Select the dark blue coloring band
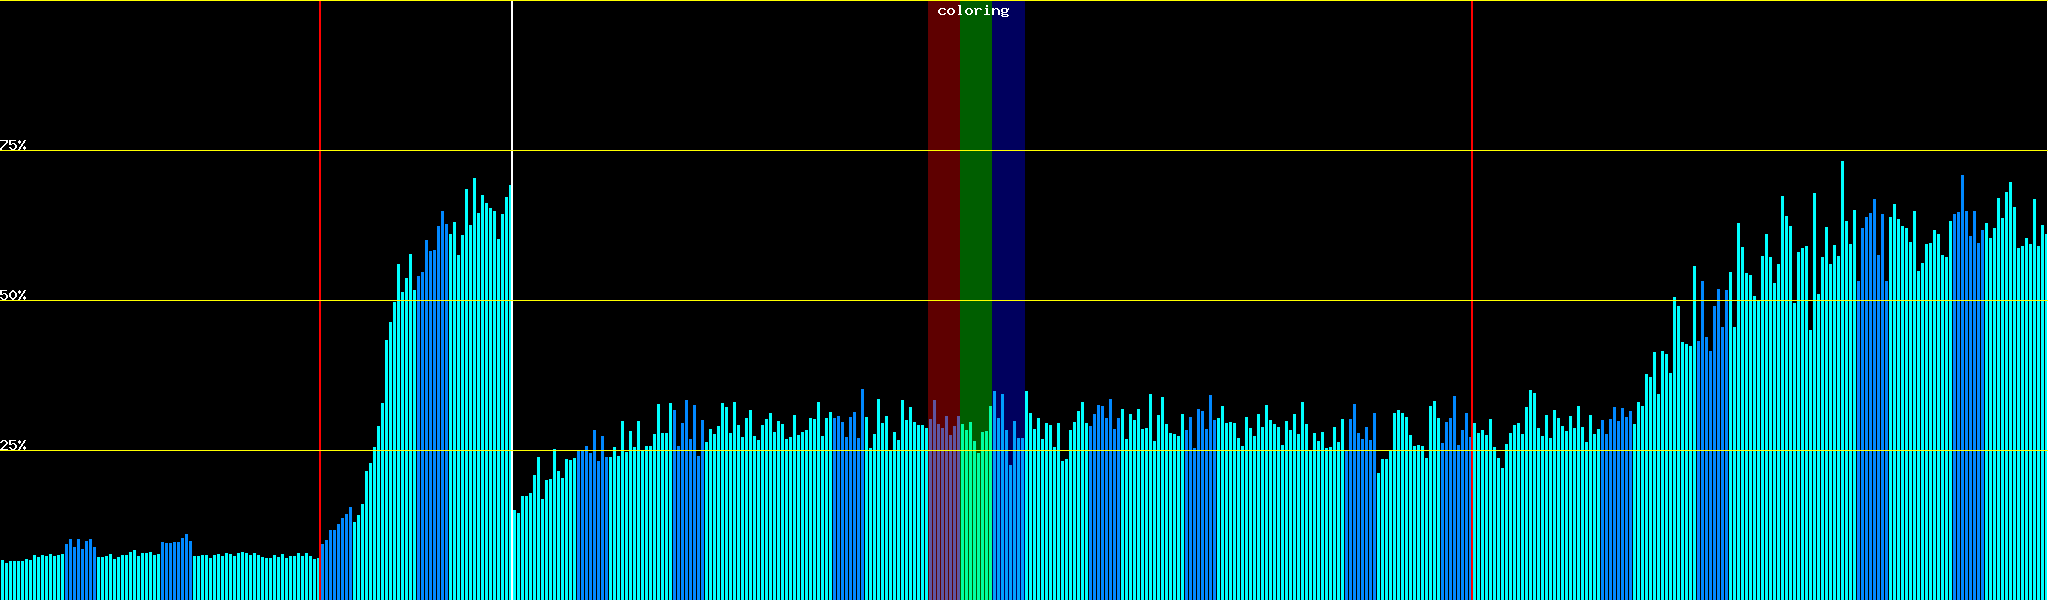Viewport: 2048px width, 600px height. [1008, 200]
